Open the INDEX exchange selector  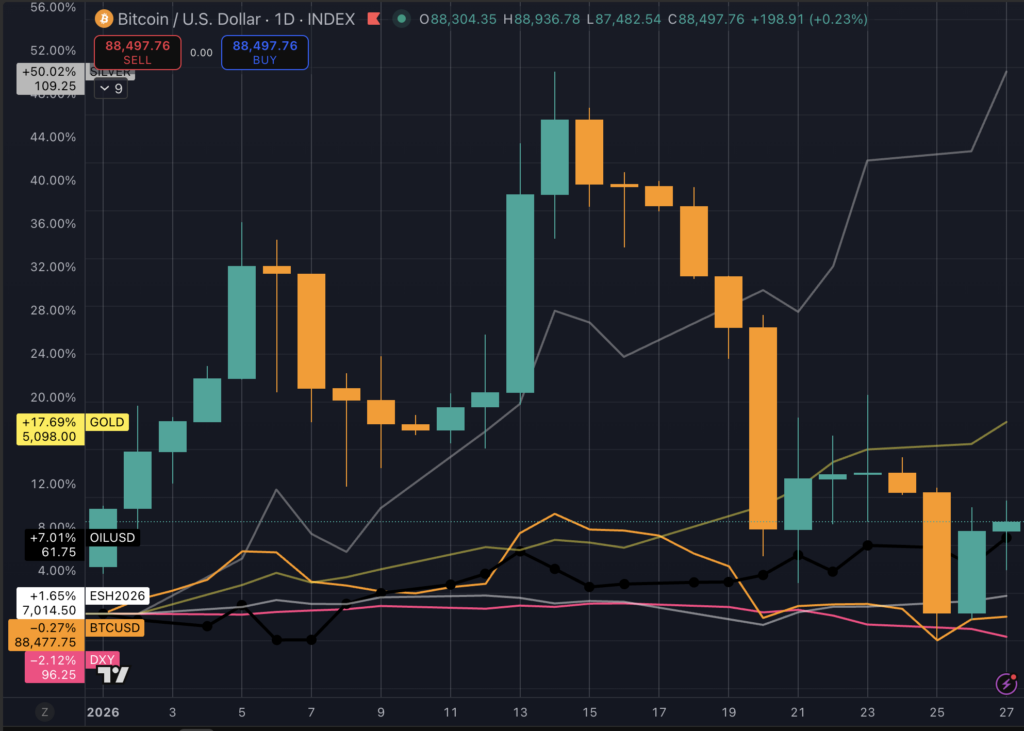click(333, 19)
